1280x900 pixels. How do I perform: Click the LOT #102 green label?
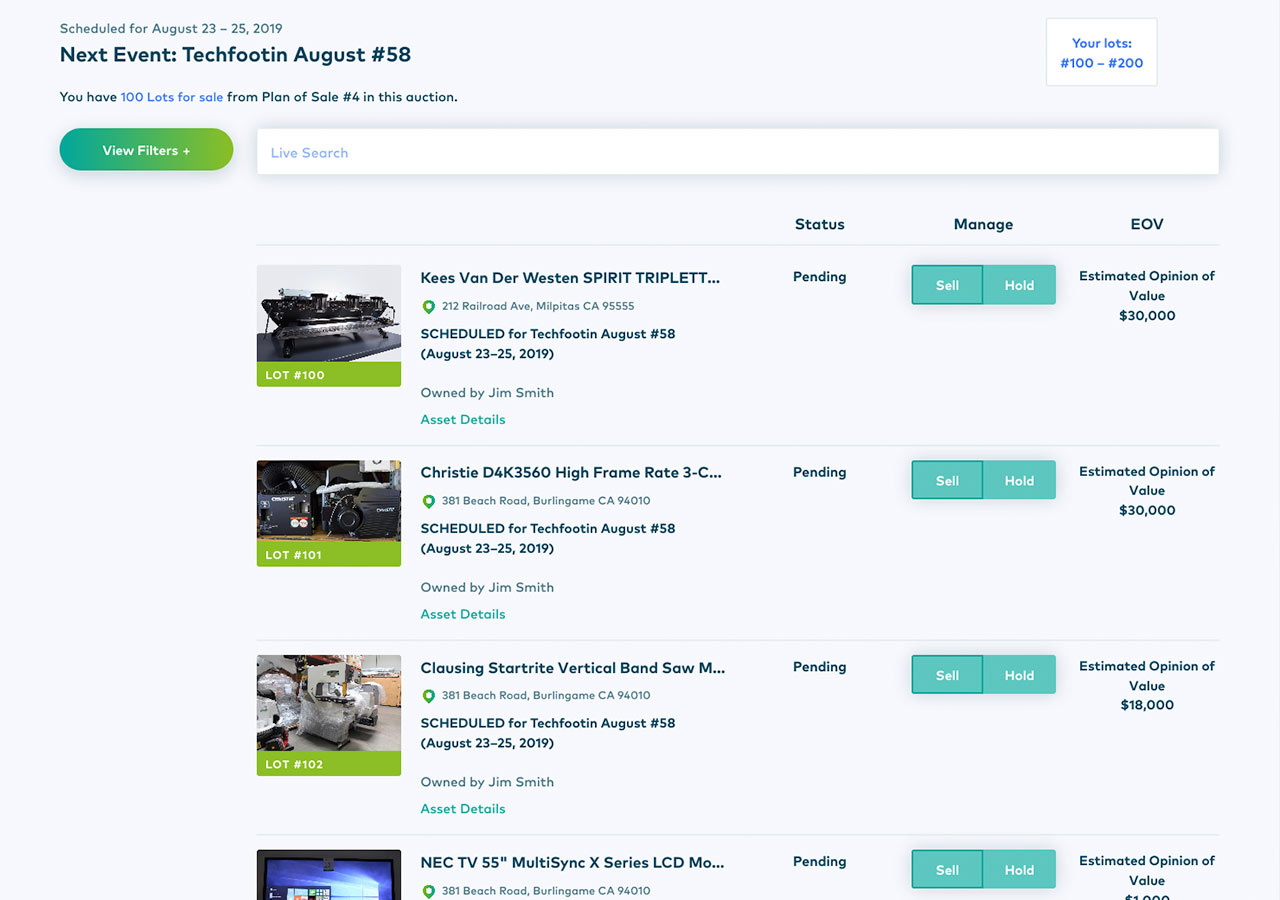tap(329, 764)
